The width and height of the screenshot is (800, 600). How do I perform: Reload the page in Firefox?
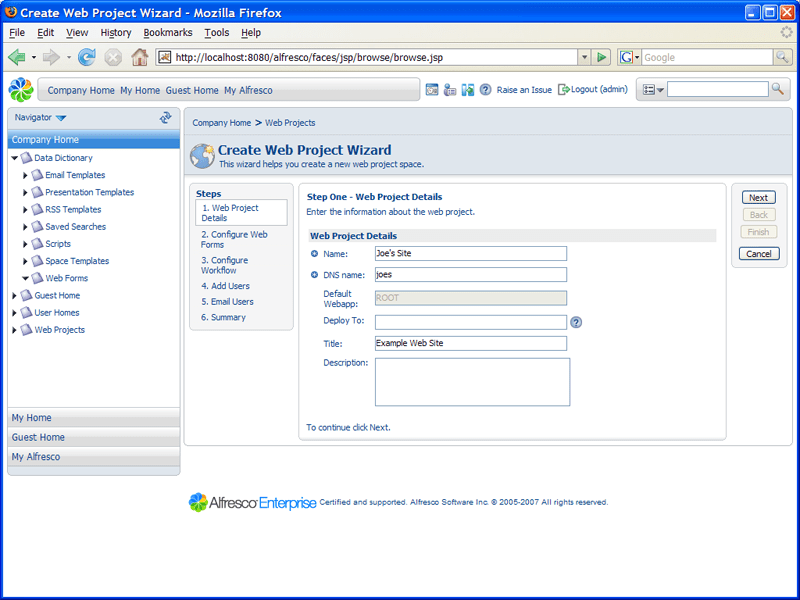pyautogui.click(x=88, y=57)
